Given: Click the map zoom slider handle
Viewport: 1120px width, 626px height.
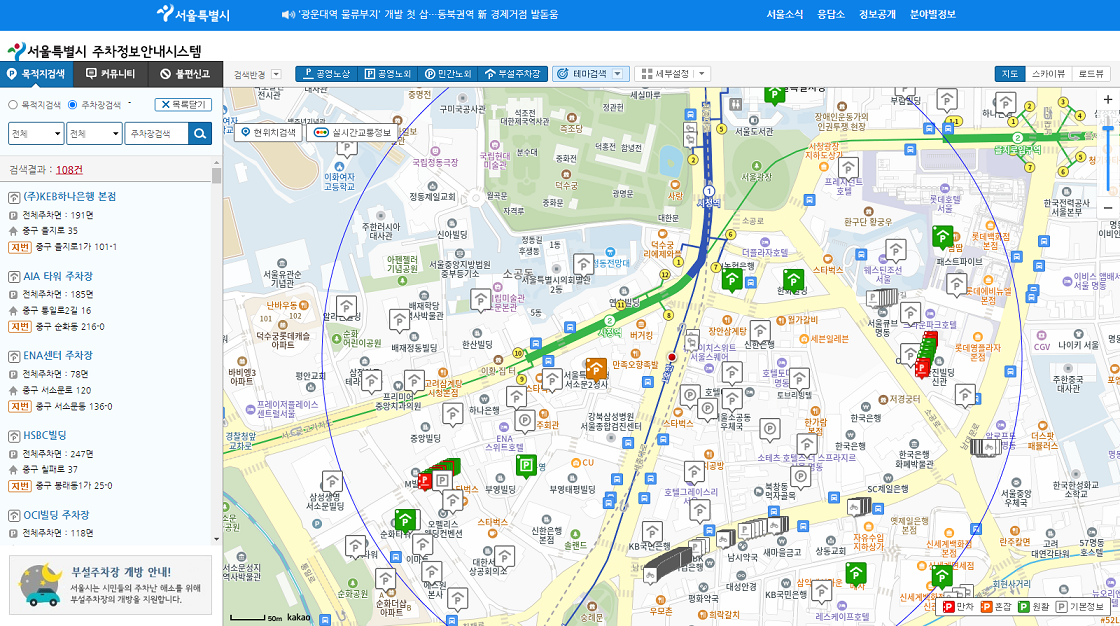Looking at the screenshot, I should tap(1108, 129).
